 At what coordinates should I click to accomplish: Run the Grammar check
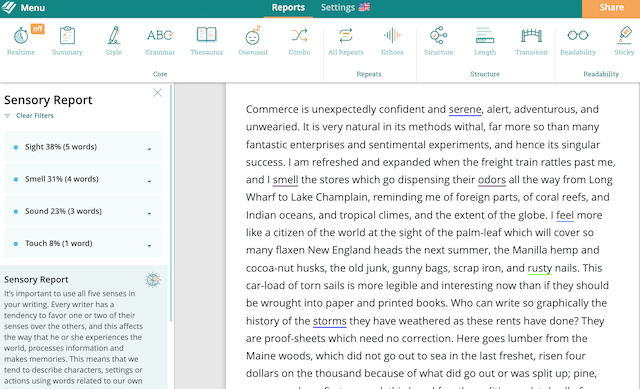160,41
